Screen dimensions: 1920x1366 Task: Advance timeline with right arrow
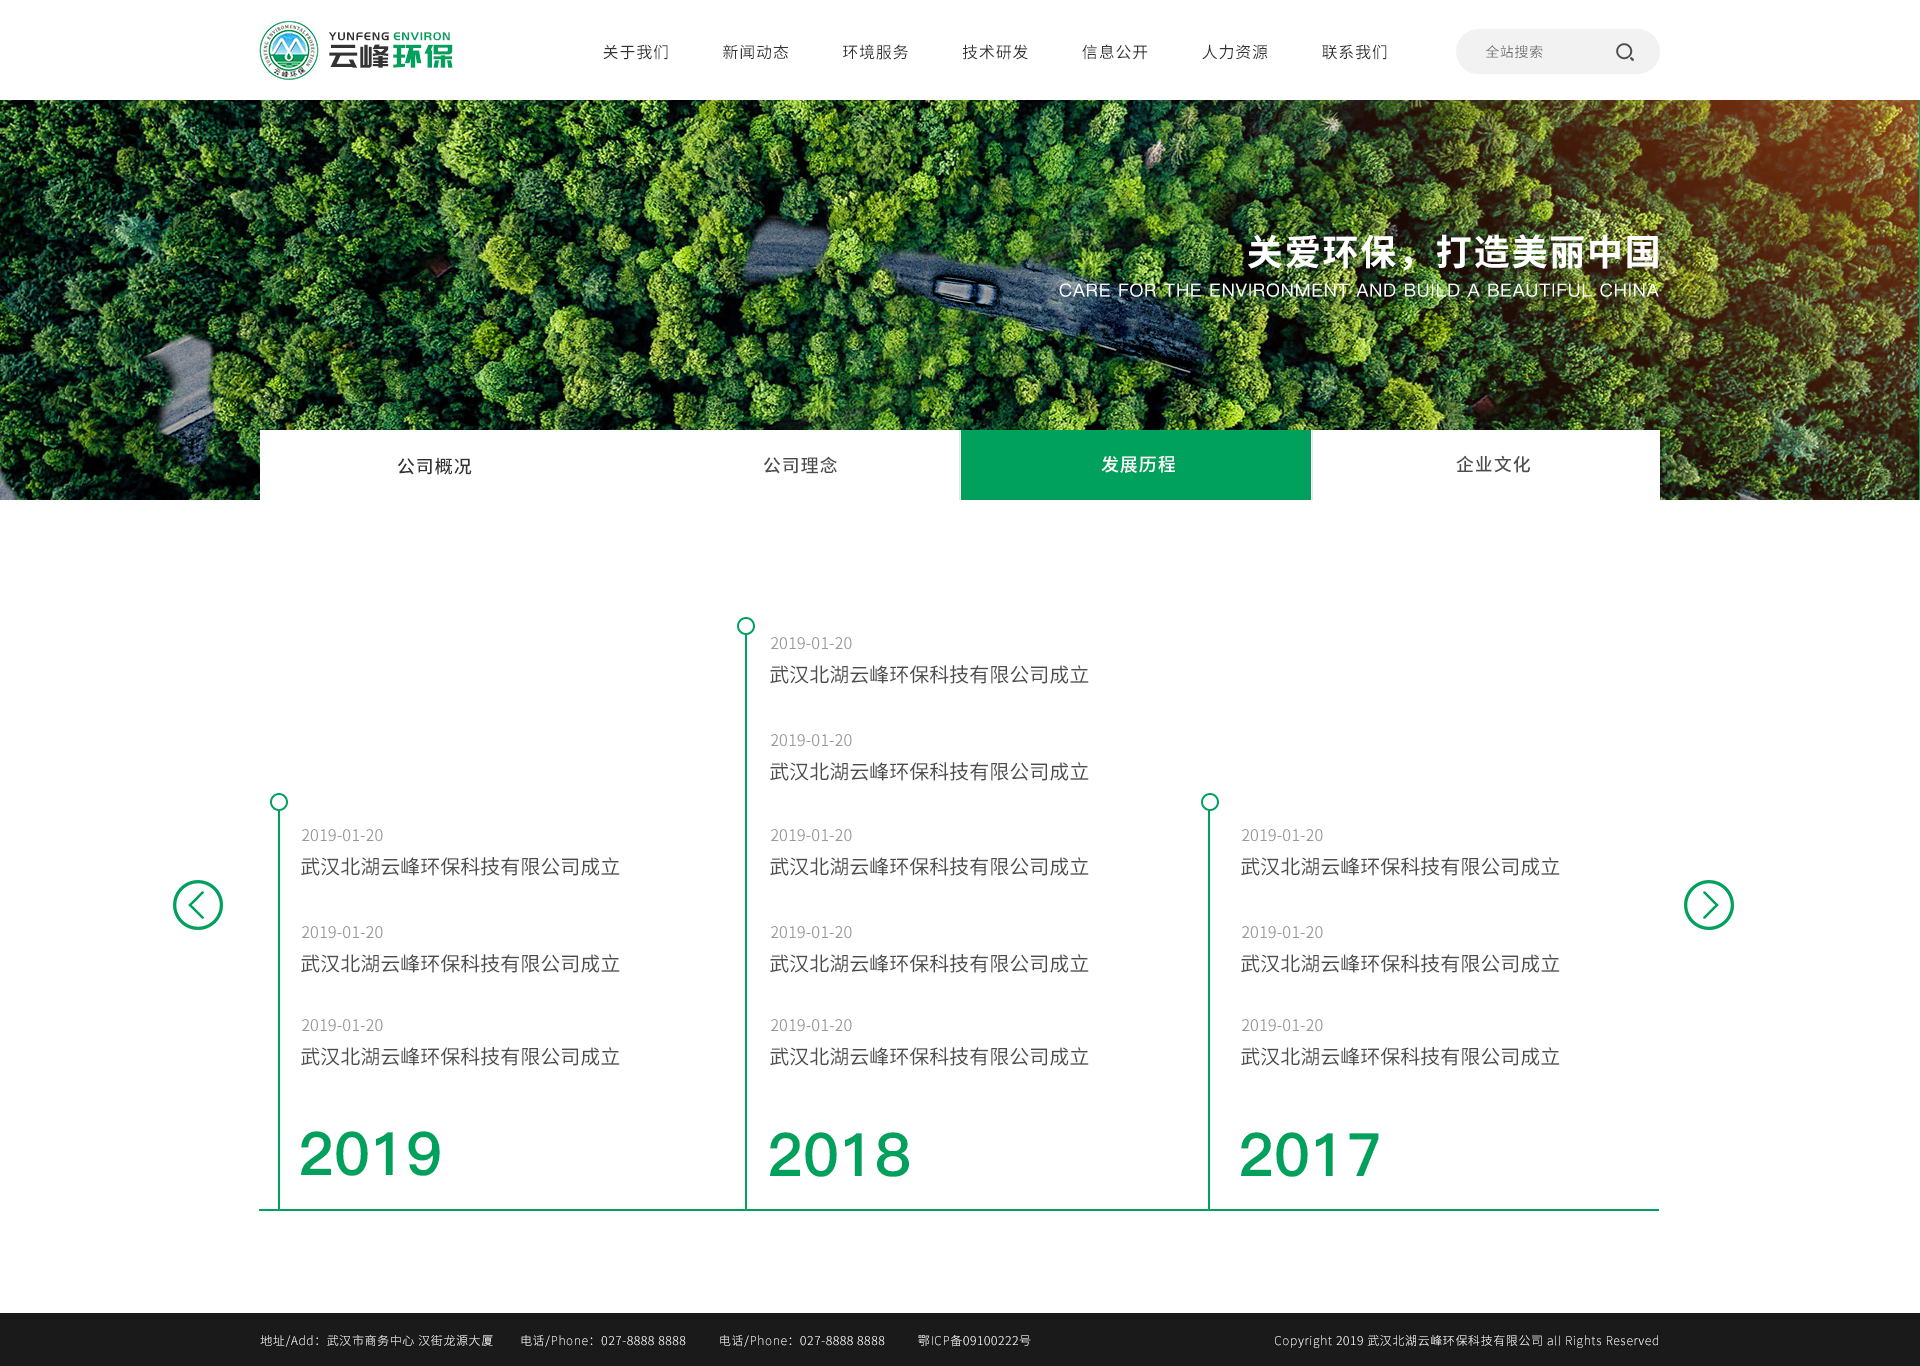tap(1708, 905)
